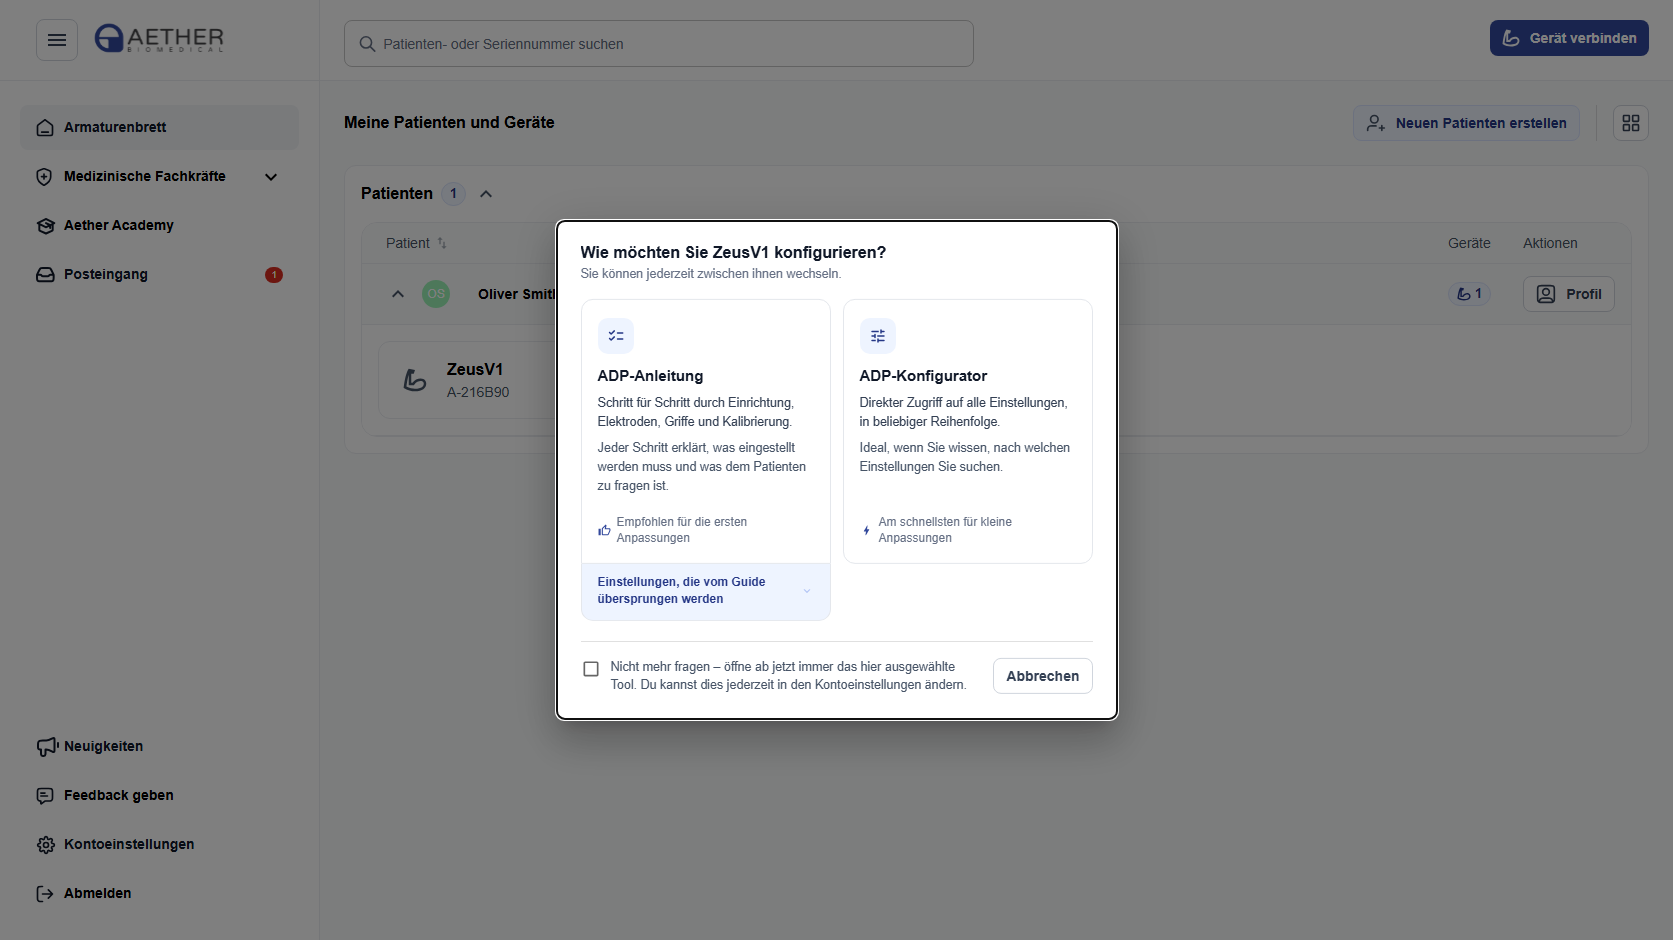Click the Kontoeinstellungen gear icon
The image size is (1673, 940).
coord(46,845)
